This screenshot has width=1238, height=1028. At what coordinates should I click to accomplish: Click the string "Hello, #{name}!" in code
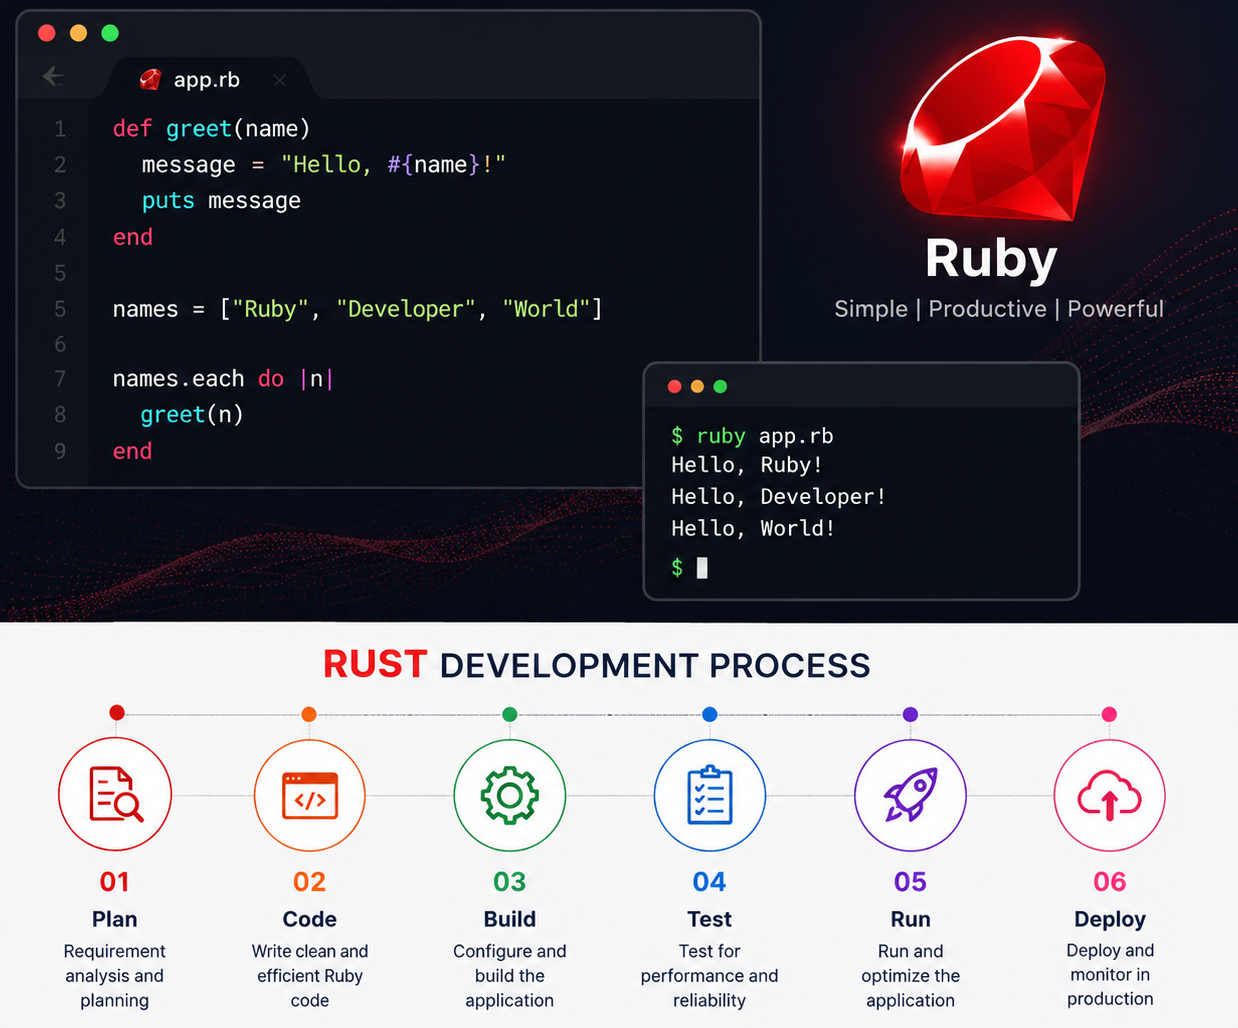tap(393, 164)
